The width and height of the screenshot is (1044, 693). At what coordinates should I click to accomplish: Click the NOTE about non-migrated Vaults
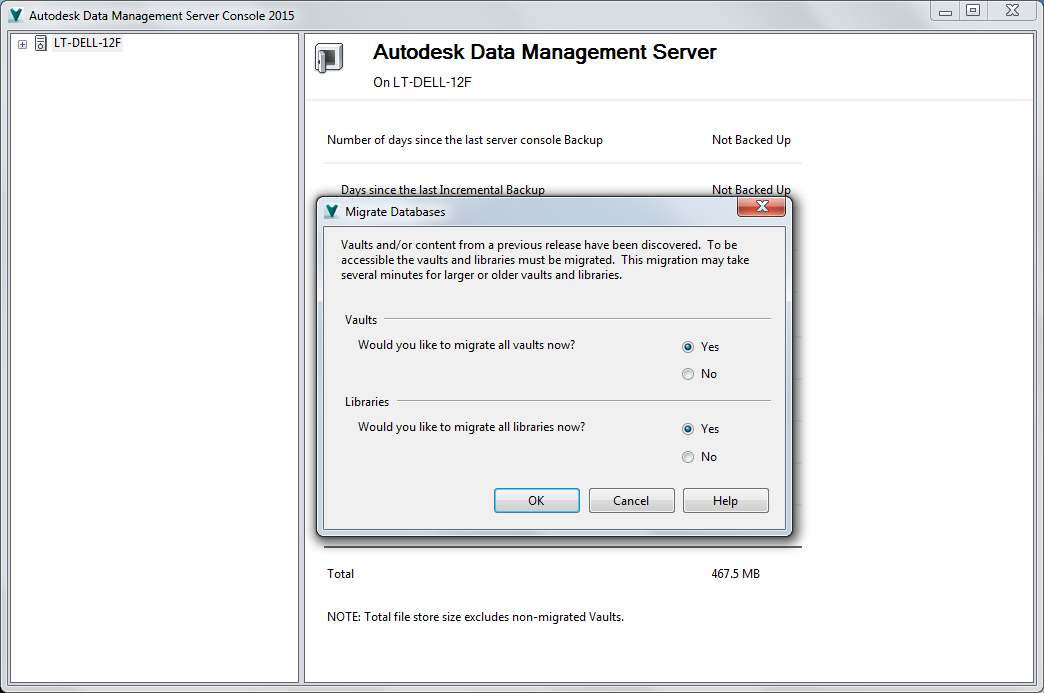point(475,617)
